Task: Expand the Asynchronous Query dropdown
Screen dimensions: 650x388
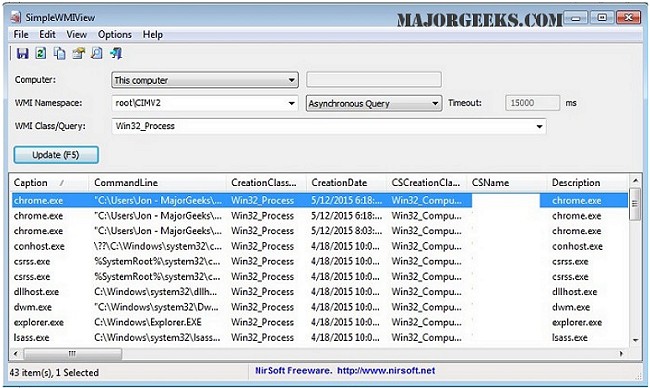Action: point(374,103)
